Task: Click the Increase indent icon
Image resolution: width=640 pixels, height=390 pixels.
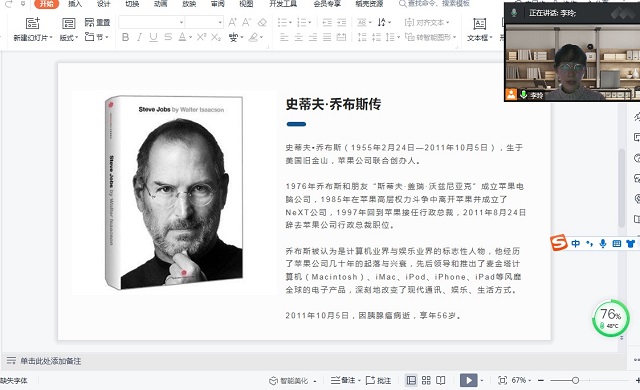Action: [x=341, y=22]
